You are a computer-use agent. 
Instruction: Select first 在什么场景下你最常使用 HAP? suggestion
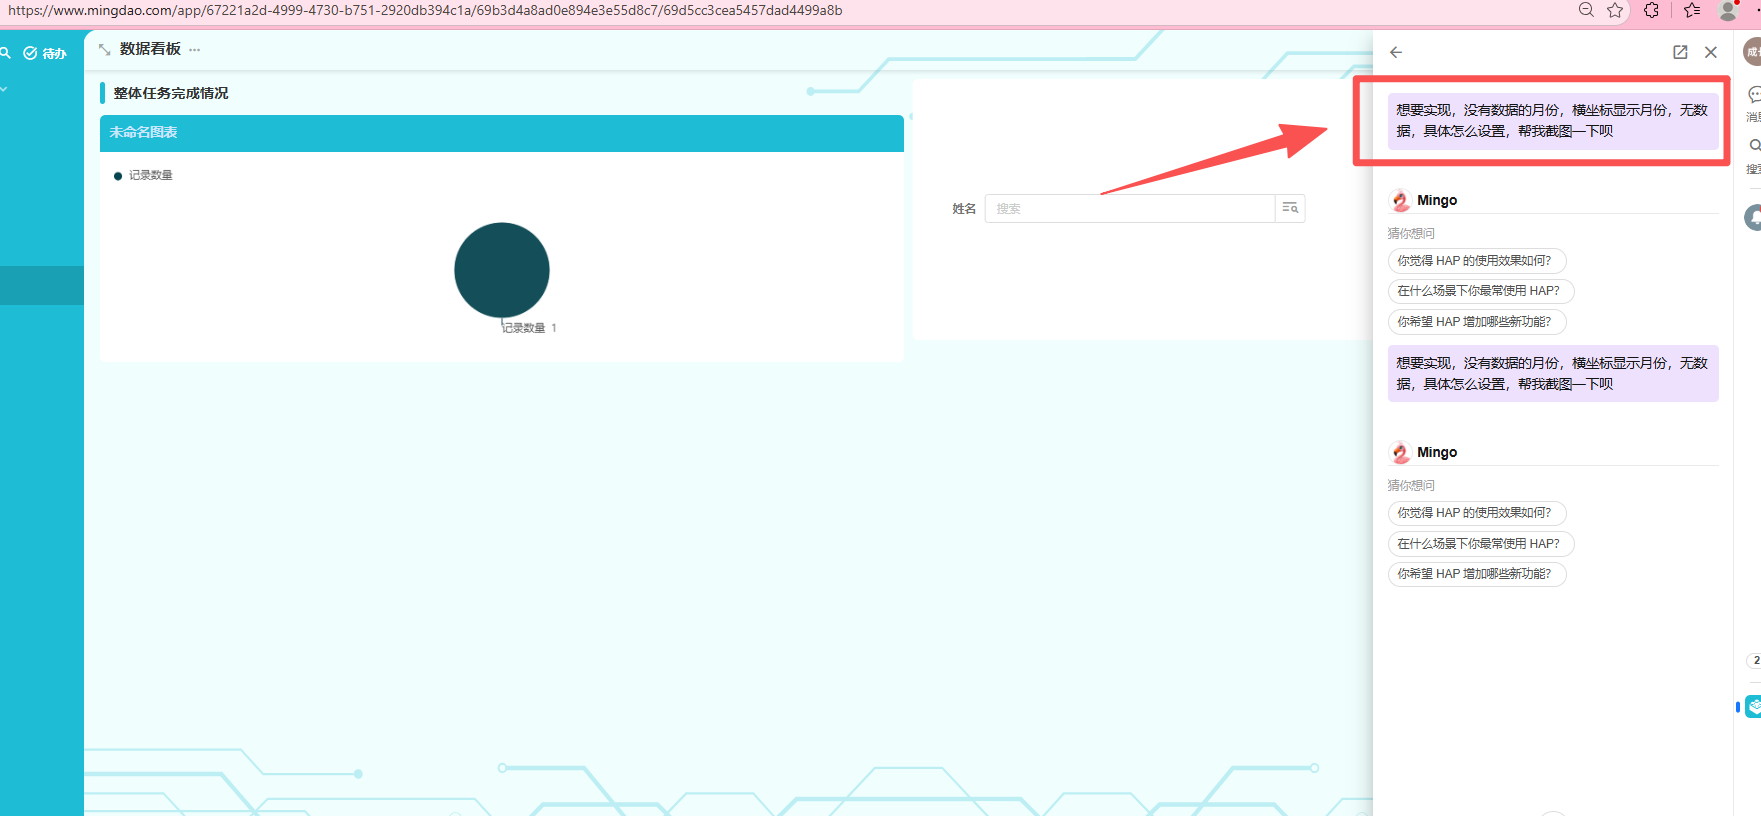click(x=1479, y=291)
